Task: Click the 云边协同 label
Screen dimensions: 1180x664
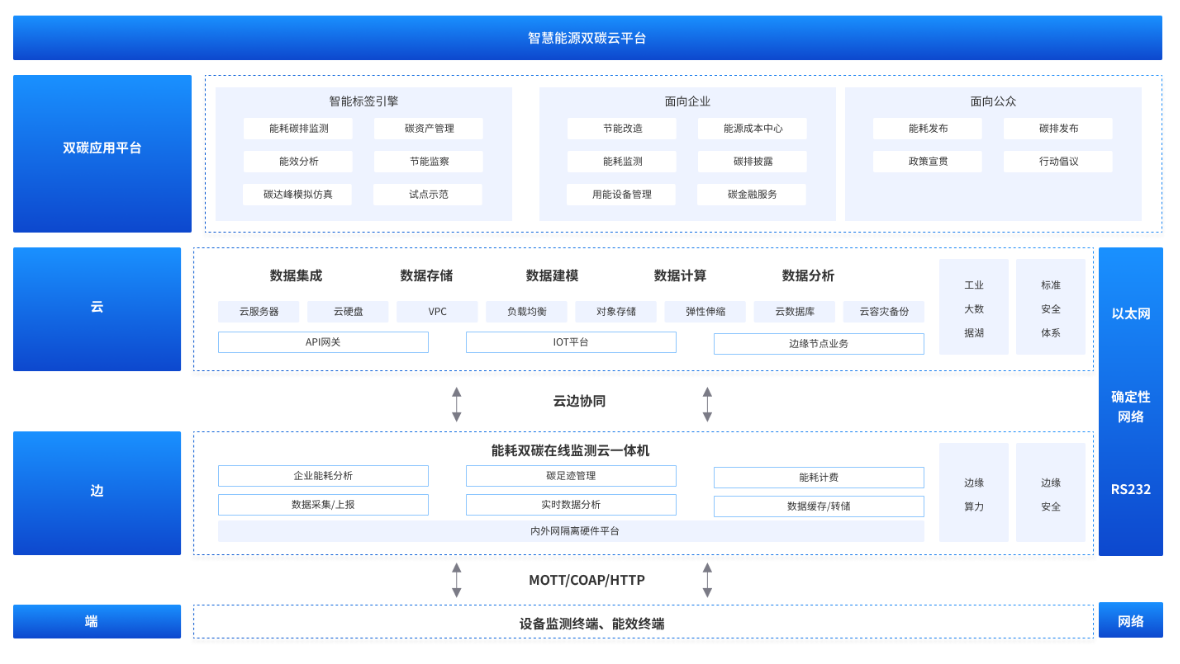Action: pyautogui.click(x=579, y=401)
